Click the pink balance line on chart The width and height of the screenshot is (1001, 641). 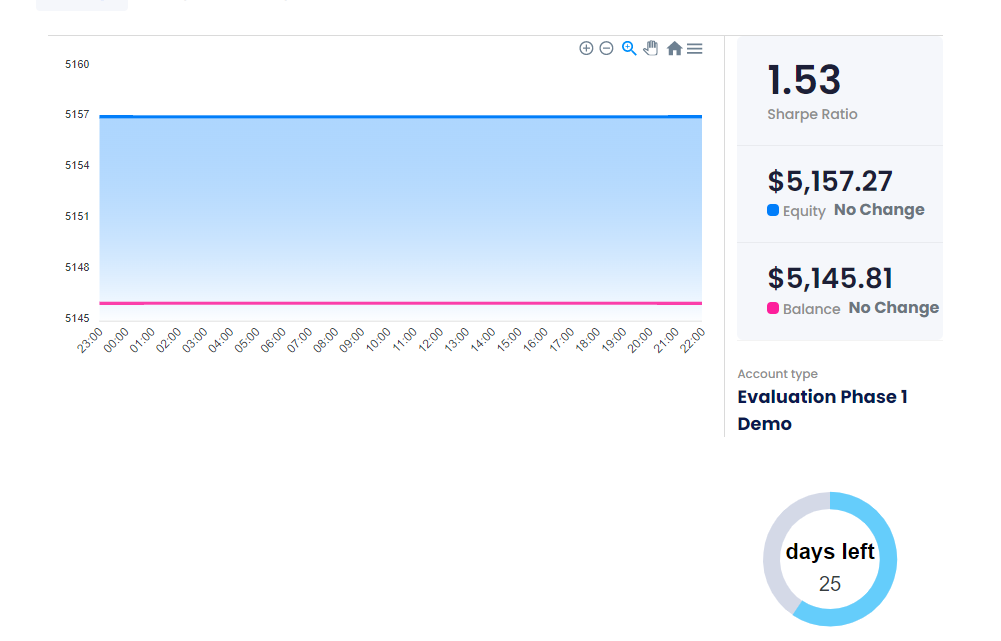(400, 303)
